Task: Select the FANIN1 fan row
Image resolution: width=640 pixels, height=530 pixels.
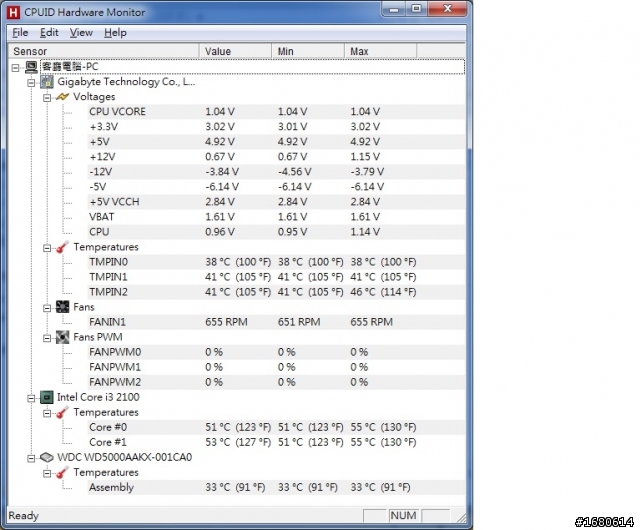Action: [x=276, y=322]
